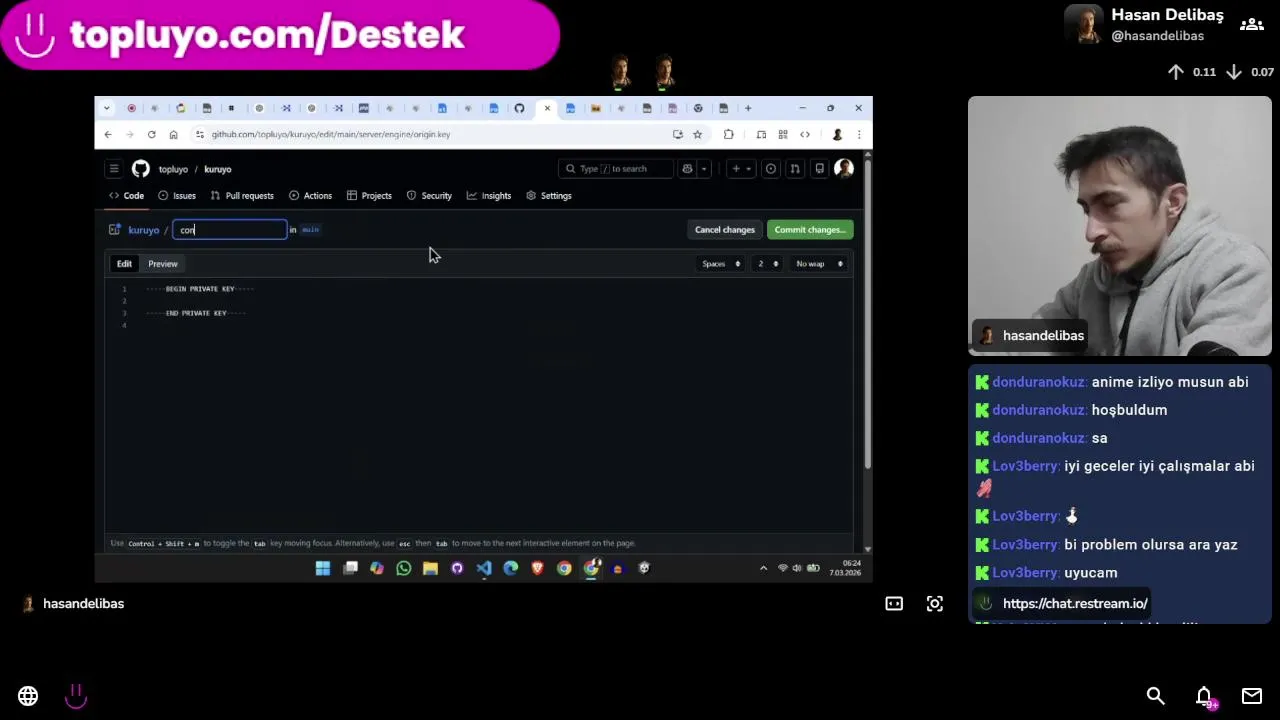Toggle fullscreen focus icon below video

(935, 604)
